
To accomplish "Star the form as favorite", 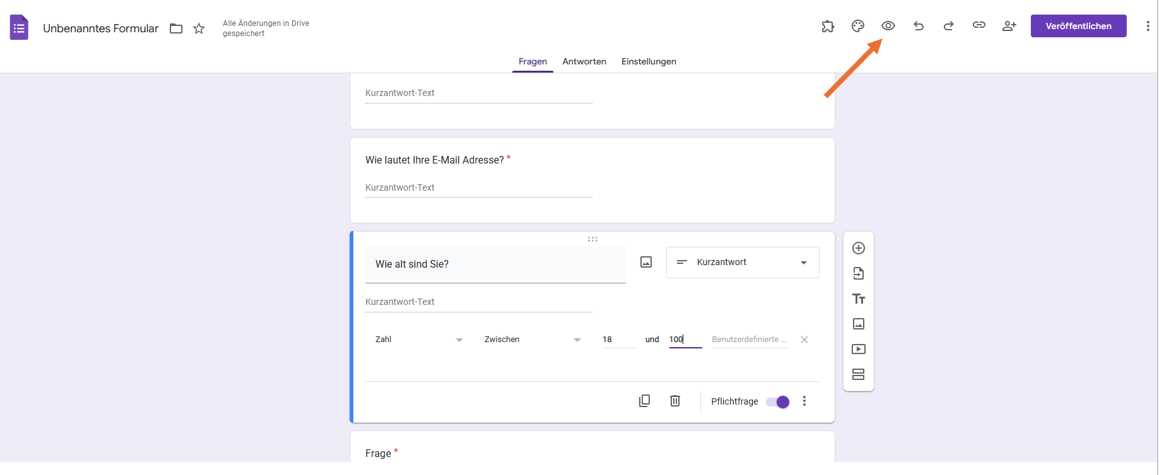I will click(x=199, y=29).
